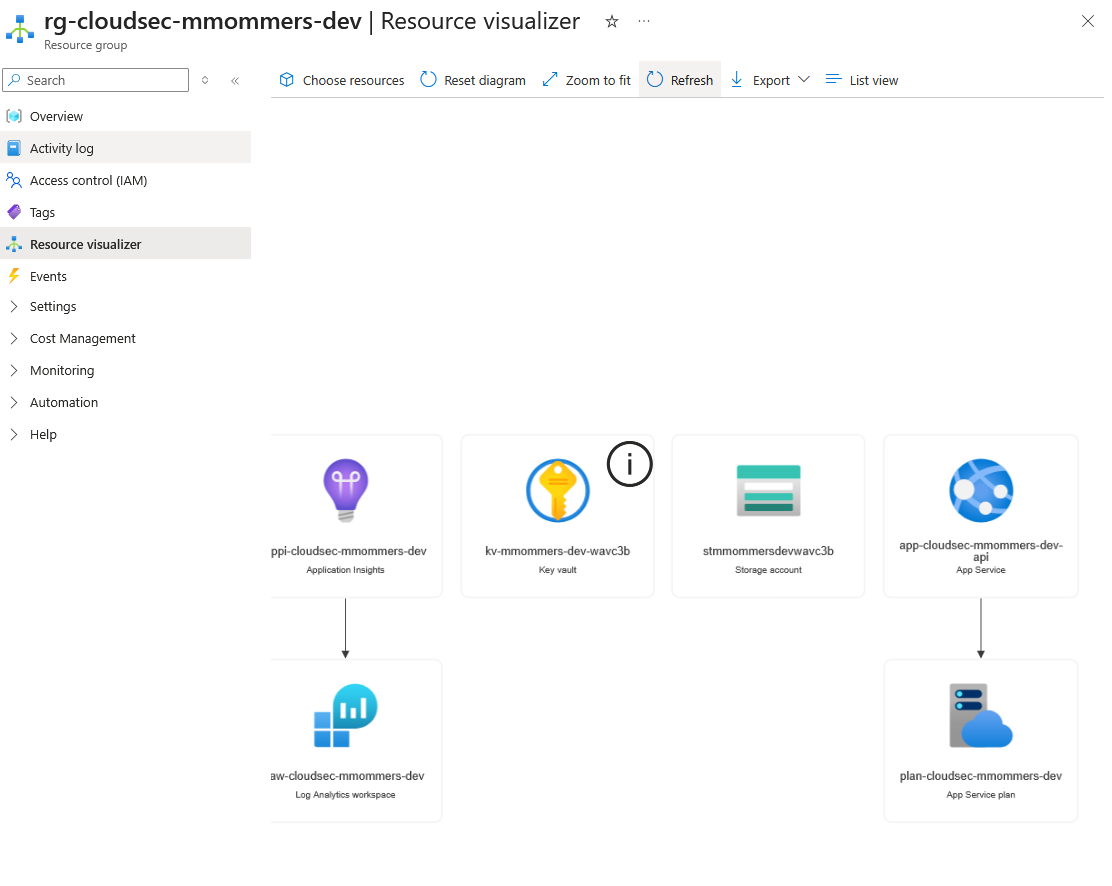The height and width of the screenshot is (886, 1112).
Task: Click Refresh button
Action: [x=680, y=79]
